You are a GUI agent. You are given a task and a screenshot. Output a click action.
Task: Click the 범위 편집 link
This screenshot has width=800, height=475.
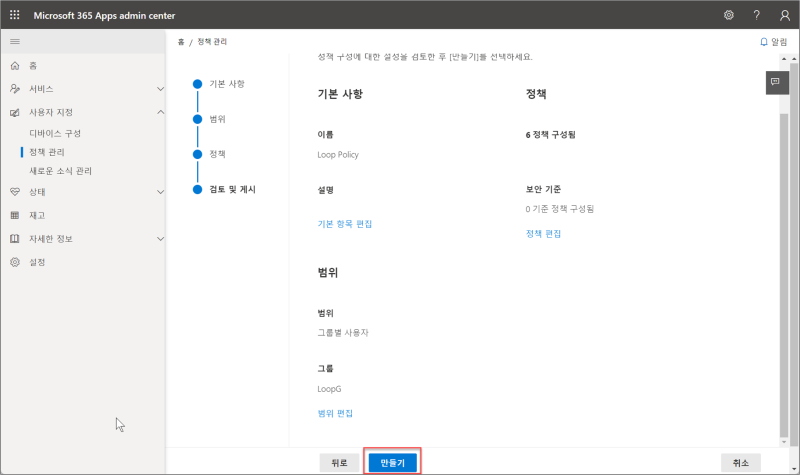point(335,413)
